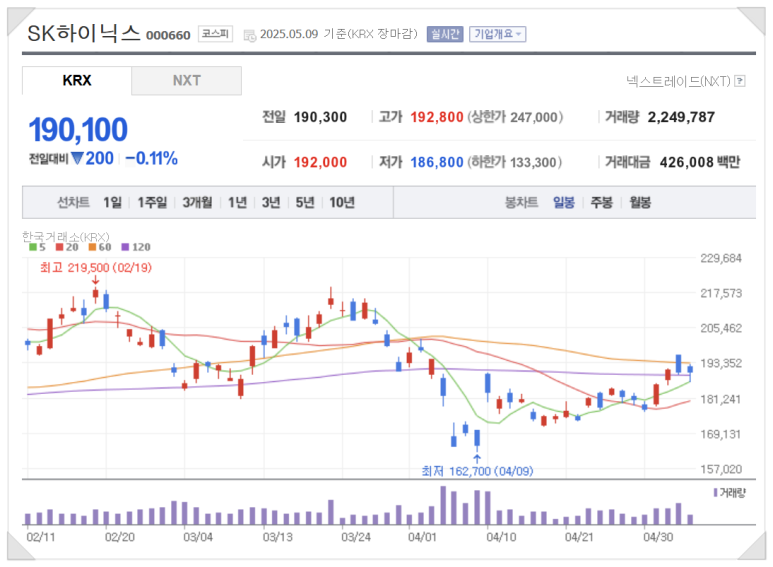The height and width of the screenshot is (567, 773).
Task: Click the 거래량 value 2,249,787
Action: 681,117
